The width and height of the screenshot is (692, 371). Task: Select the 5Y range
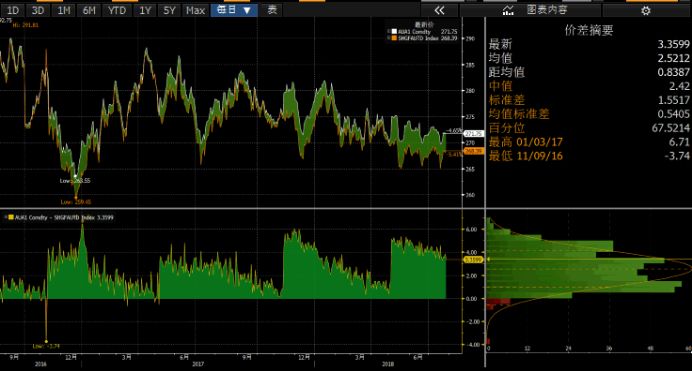point(169,11)
